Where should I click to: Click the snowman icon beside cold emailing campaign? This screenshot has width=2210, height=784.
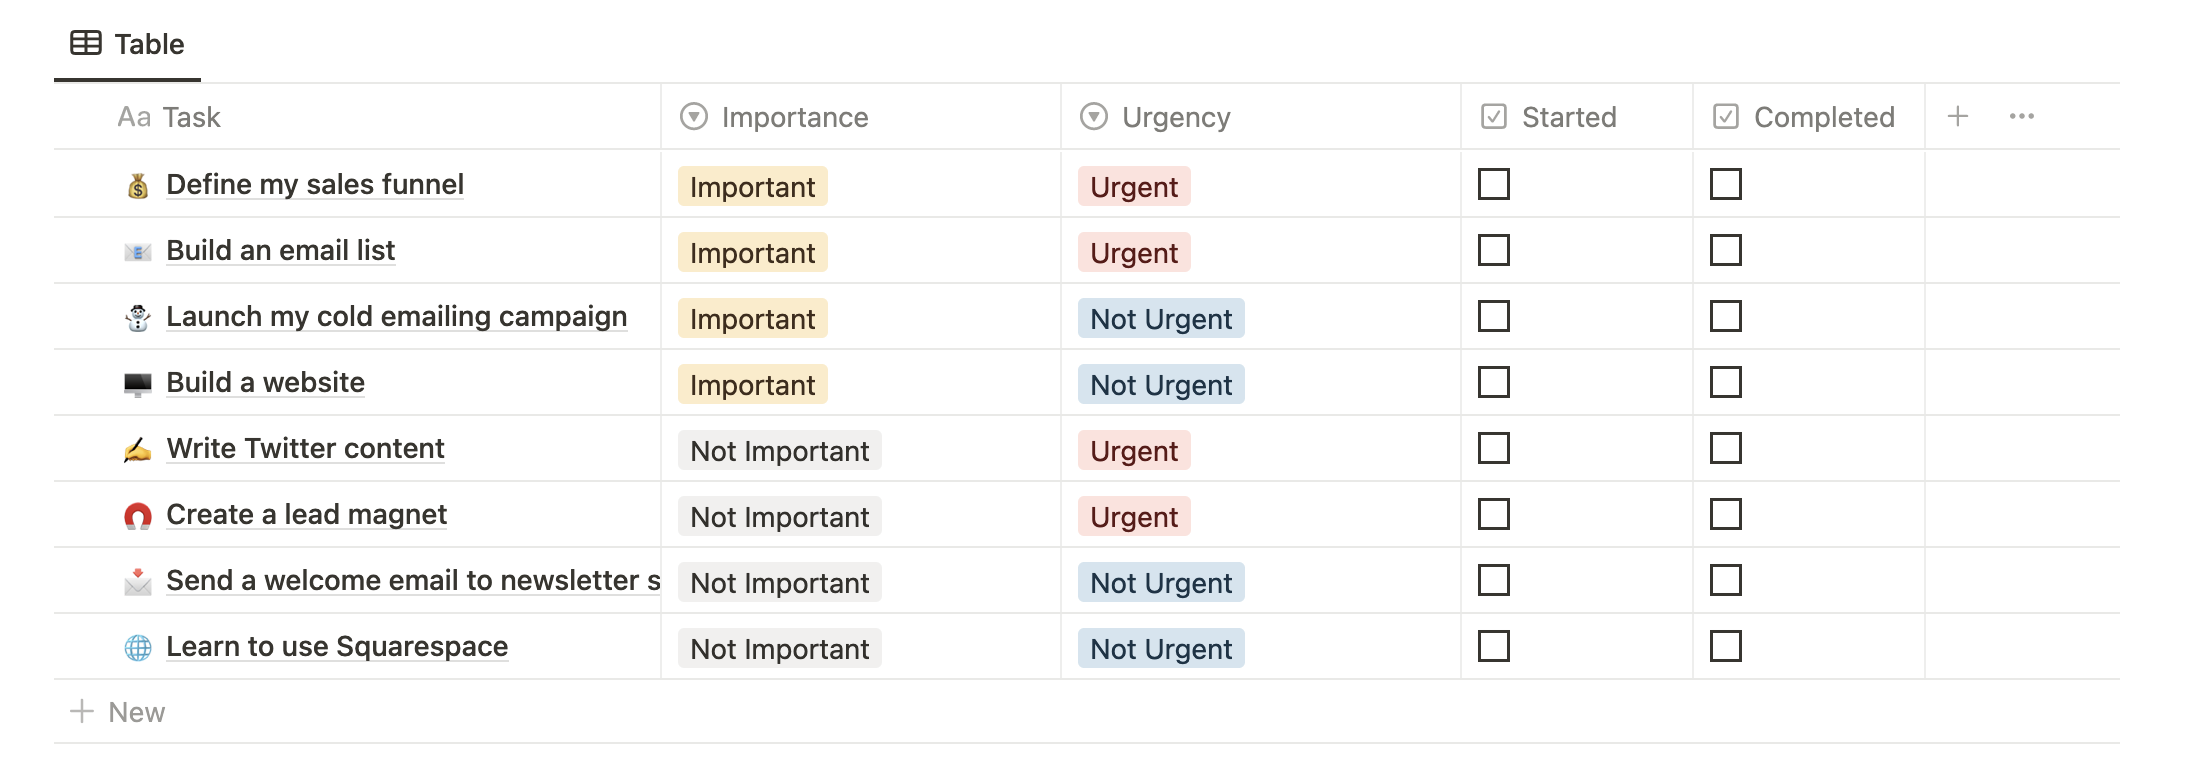(x=138, y=318)
